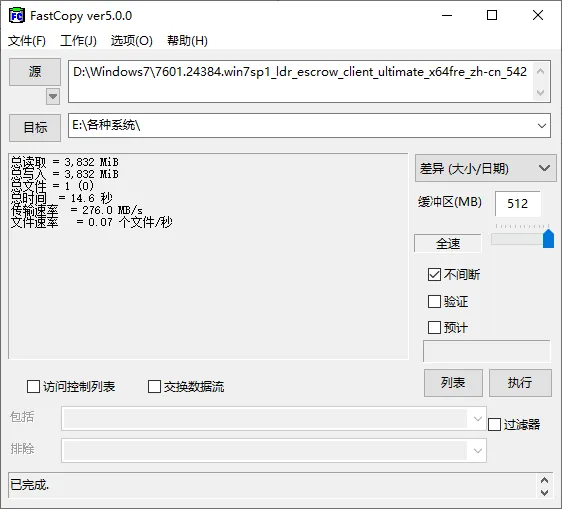The height and width of the screenshot is (509, 562).
Task: Close the FastCopy window
Action: [x=538, y=15]
